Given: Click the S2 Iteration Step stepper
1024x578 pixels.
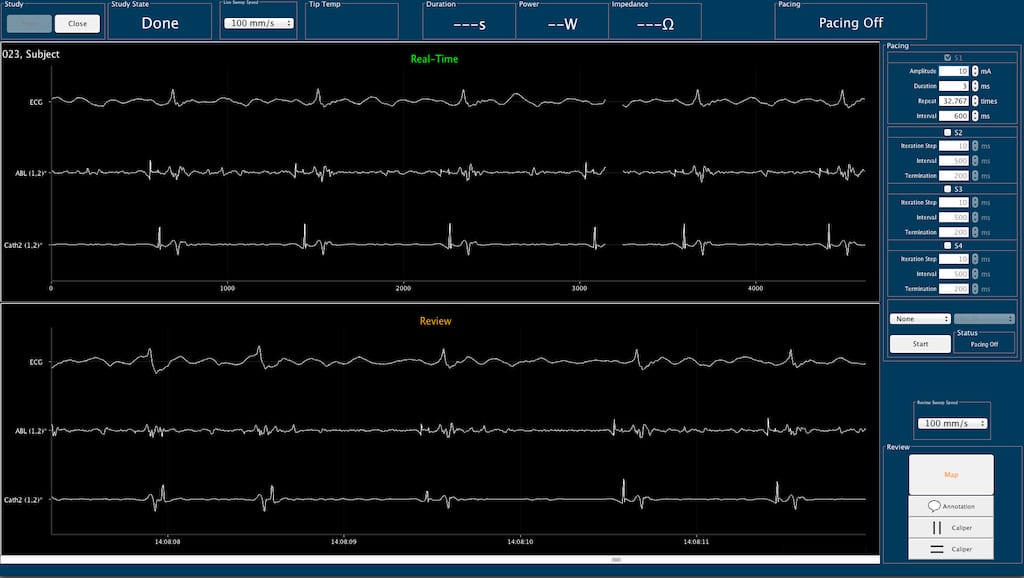Looking at the screenshot, I should click(975, 146).
